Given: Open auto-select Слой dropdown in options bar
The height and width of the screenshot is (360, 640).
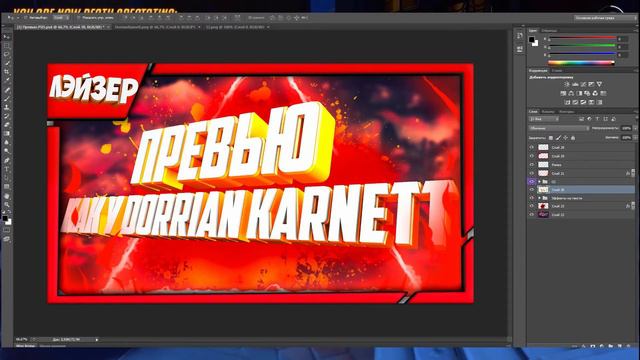Looking at the screenshot, I should [61, 18].
